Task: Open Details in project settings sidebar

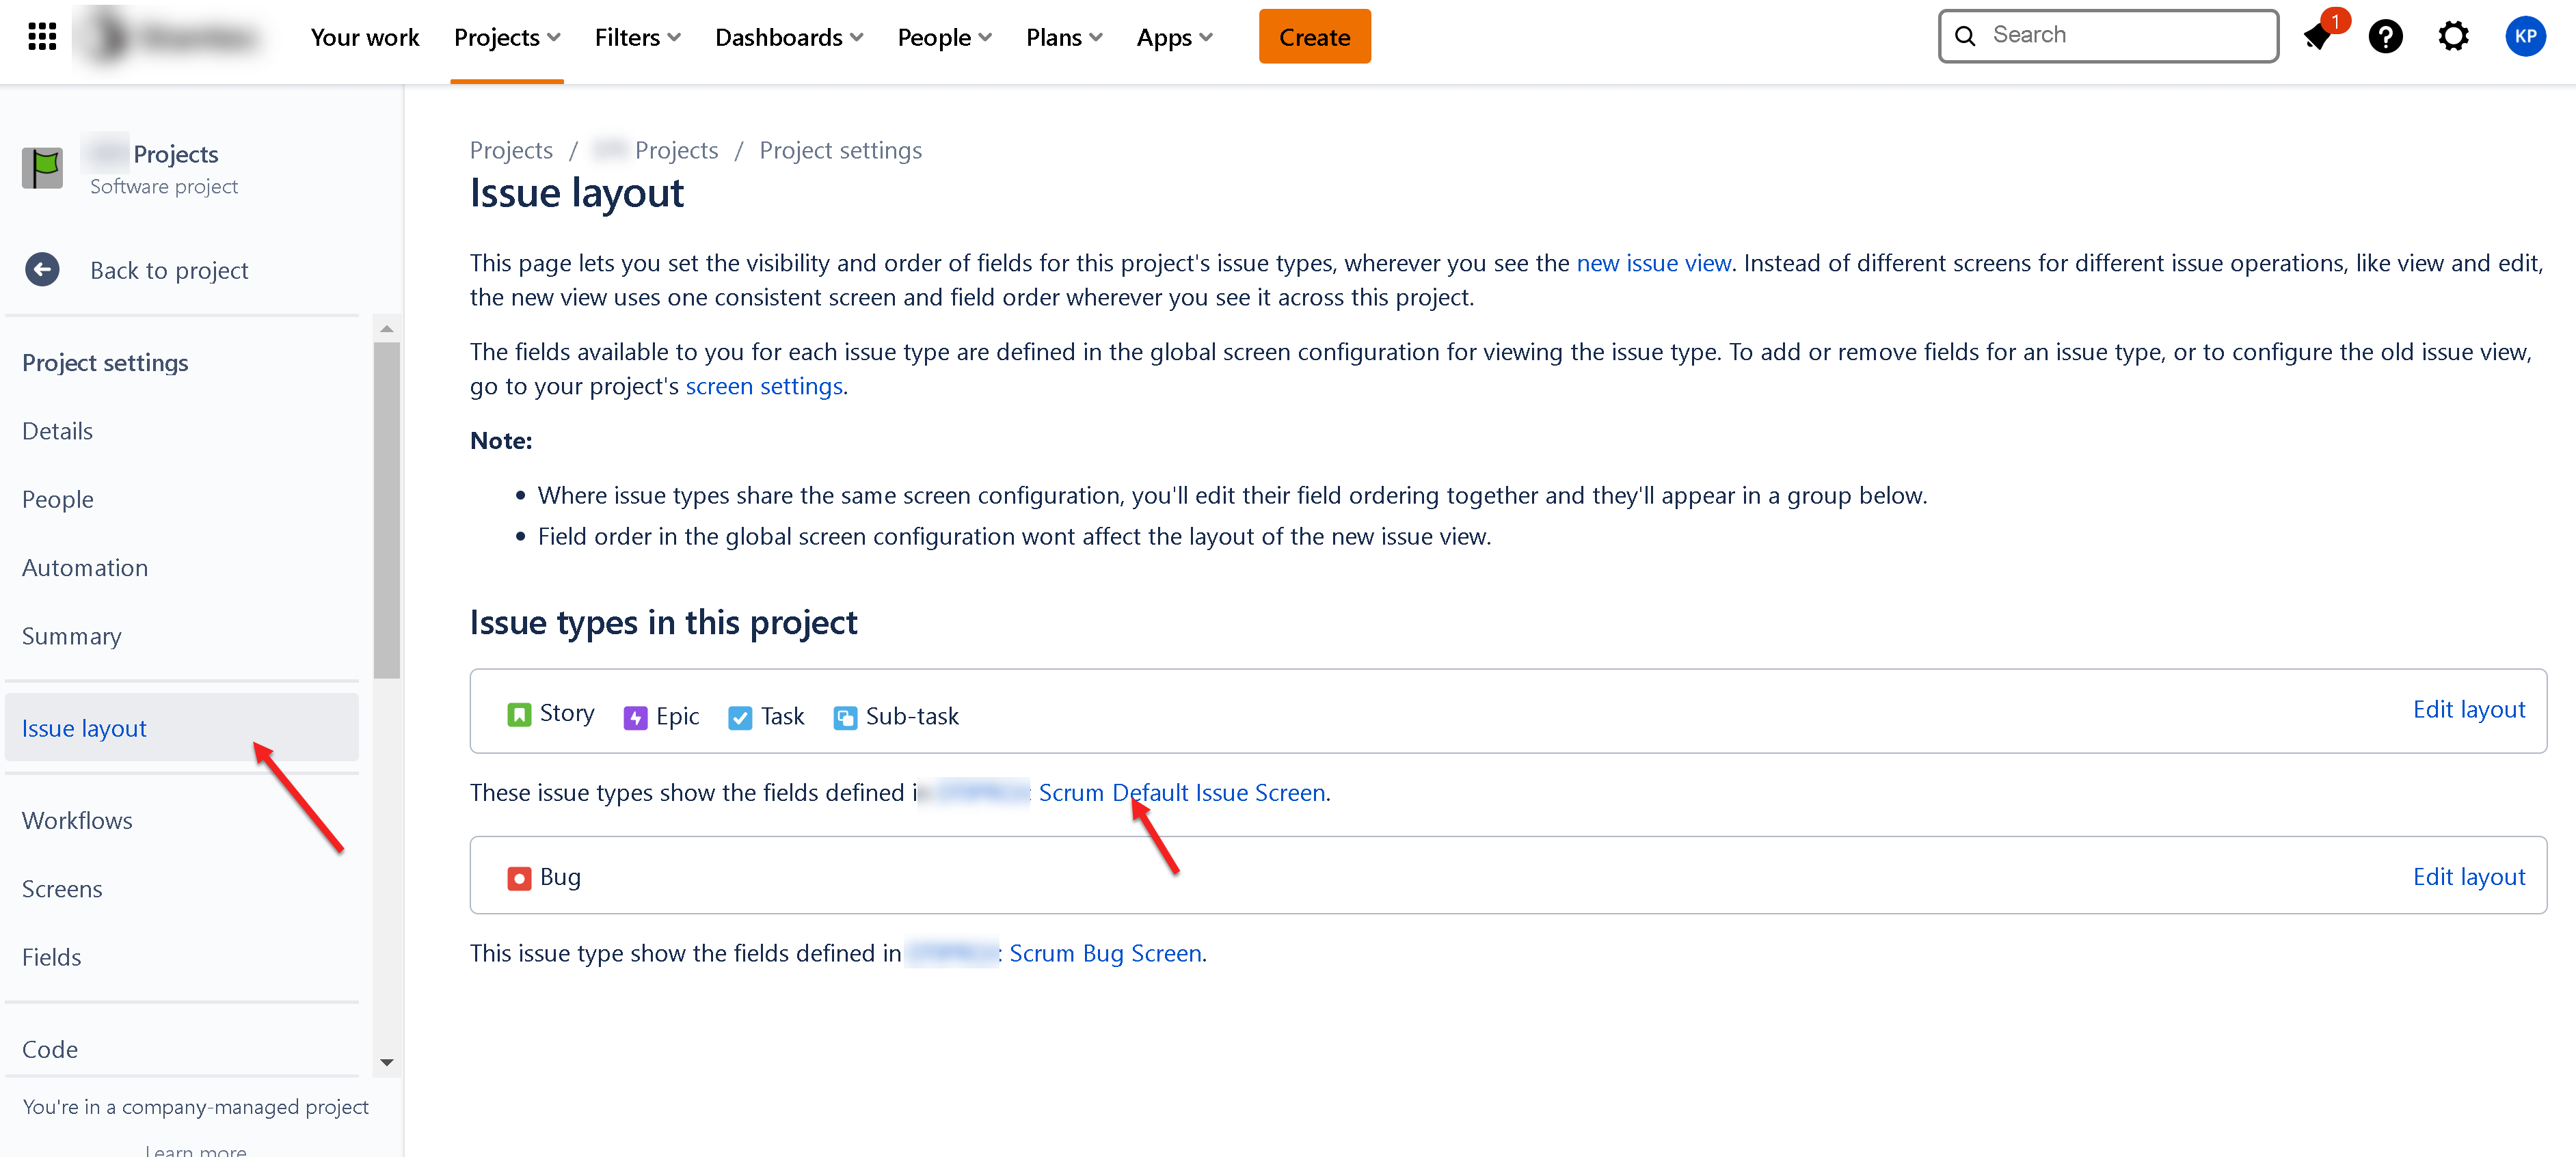Action: pos(57,431)
